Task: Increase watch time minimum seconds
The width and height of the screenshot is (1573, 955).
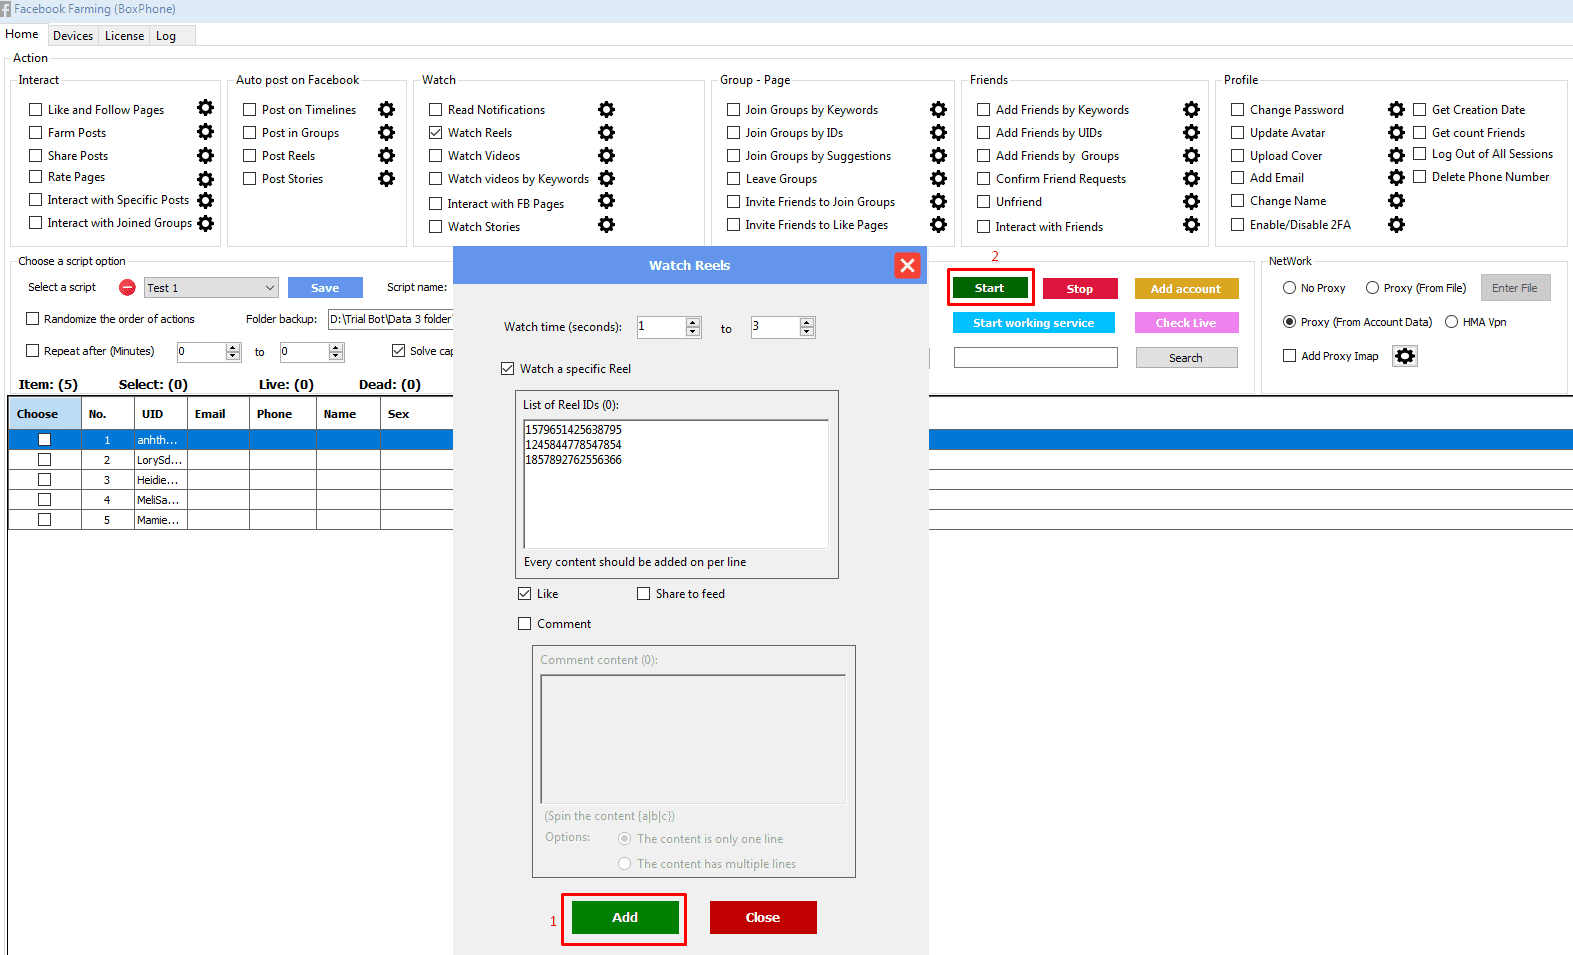Action: [x=693, y=322]
